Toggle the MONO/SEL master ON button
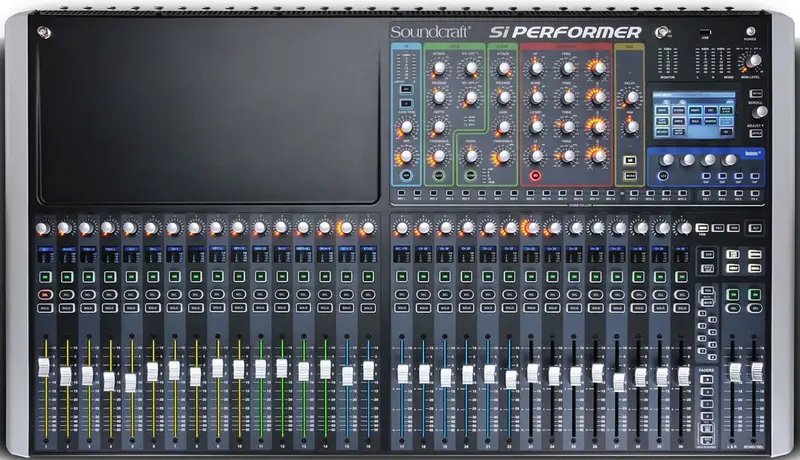Viewport: 800px width, 460px height. pos(755,294)
